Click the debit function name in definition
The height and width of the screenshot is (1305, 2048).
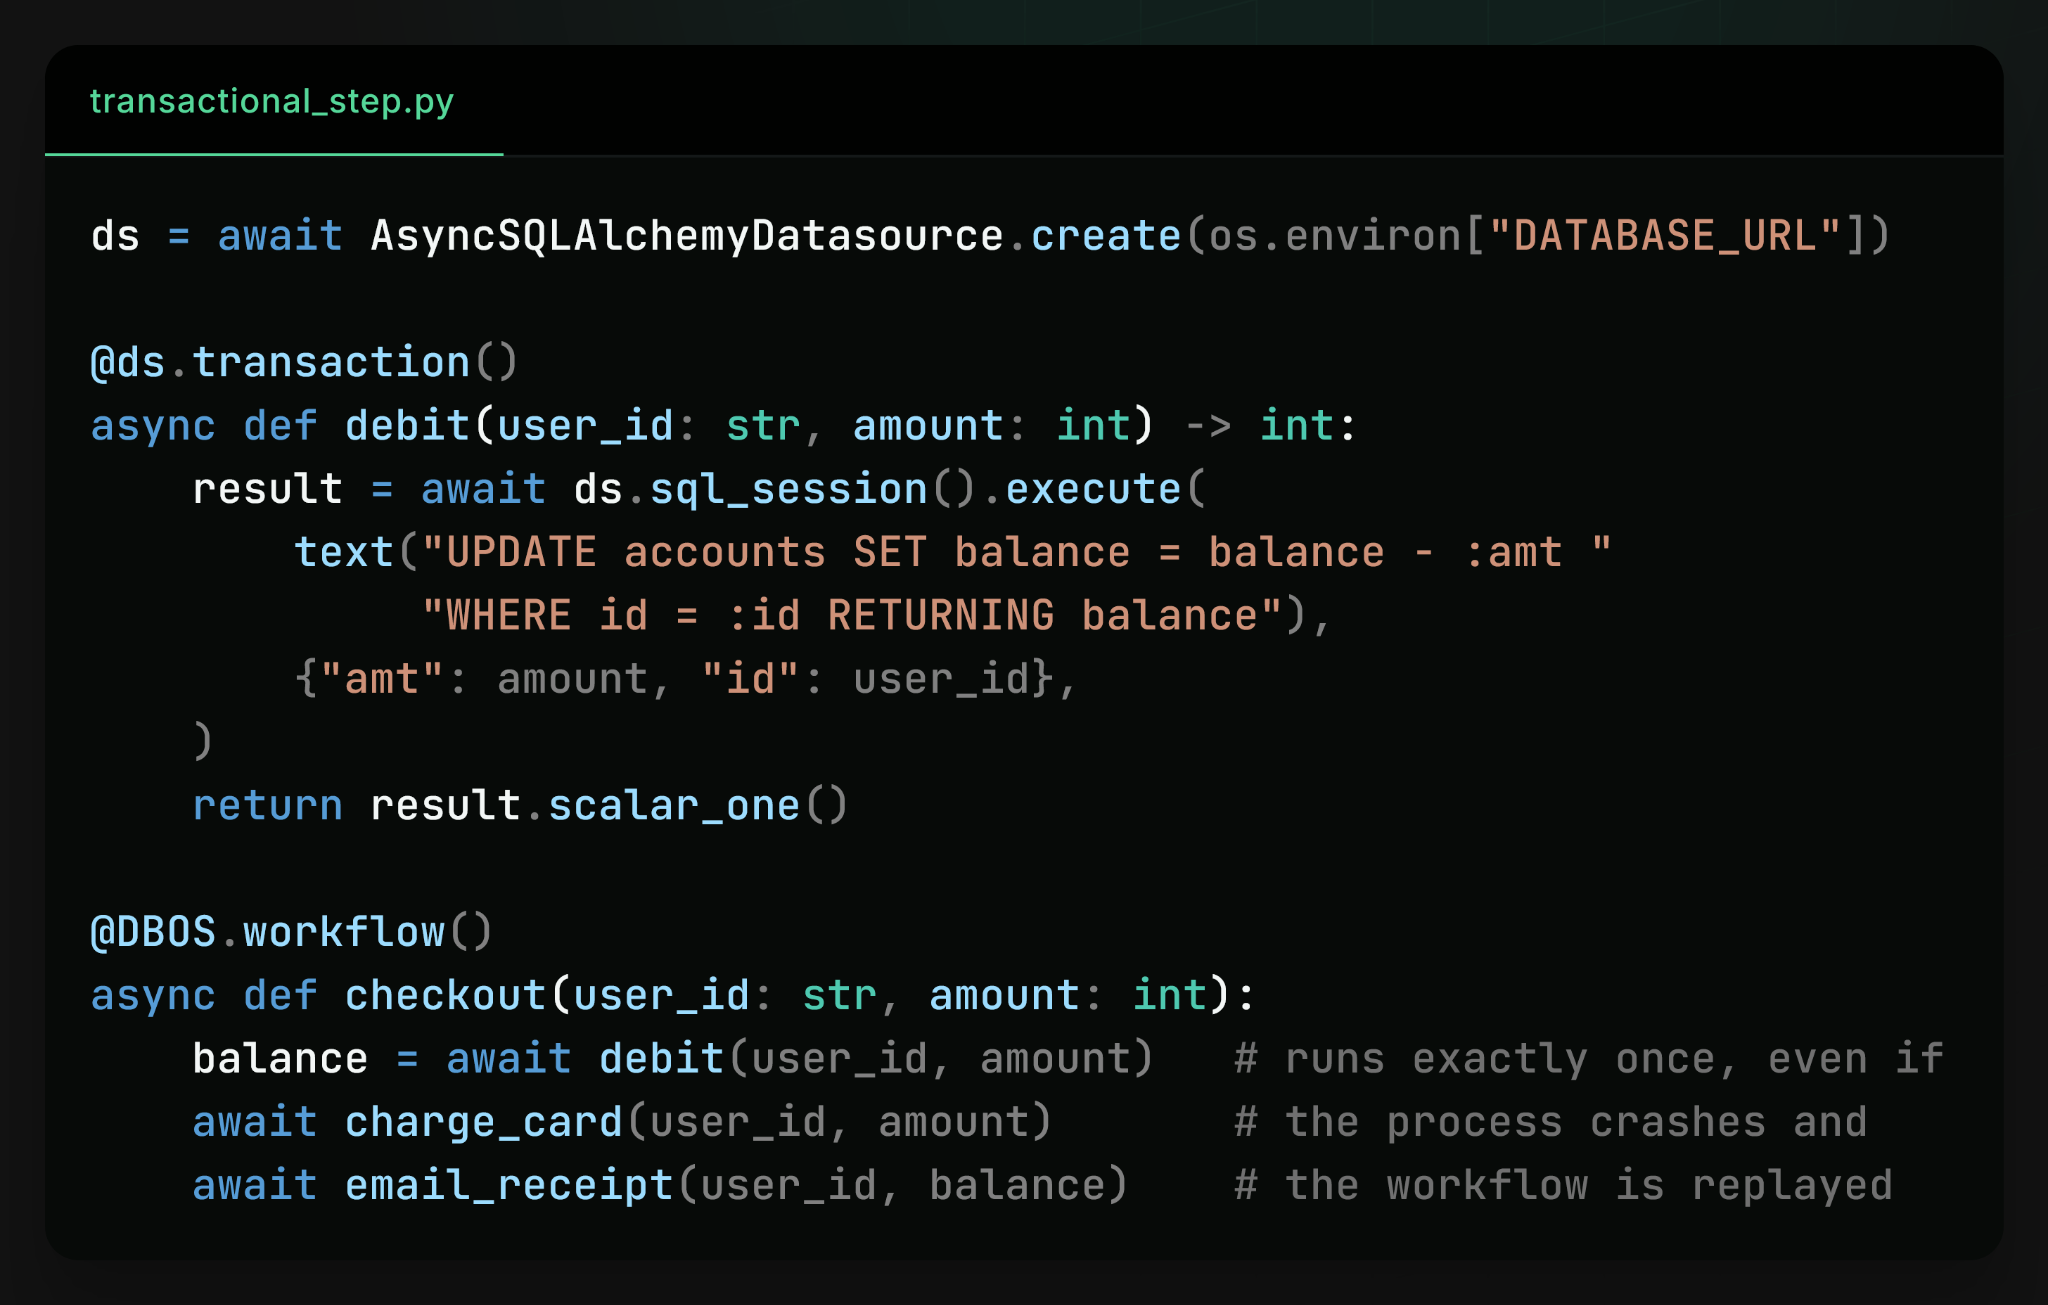407,426
